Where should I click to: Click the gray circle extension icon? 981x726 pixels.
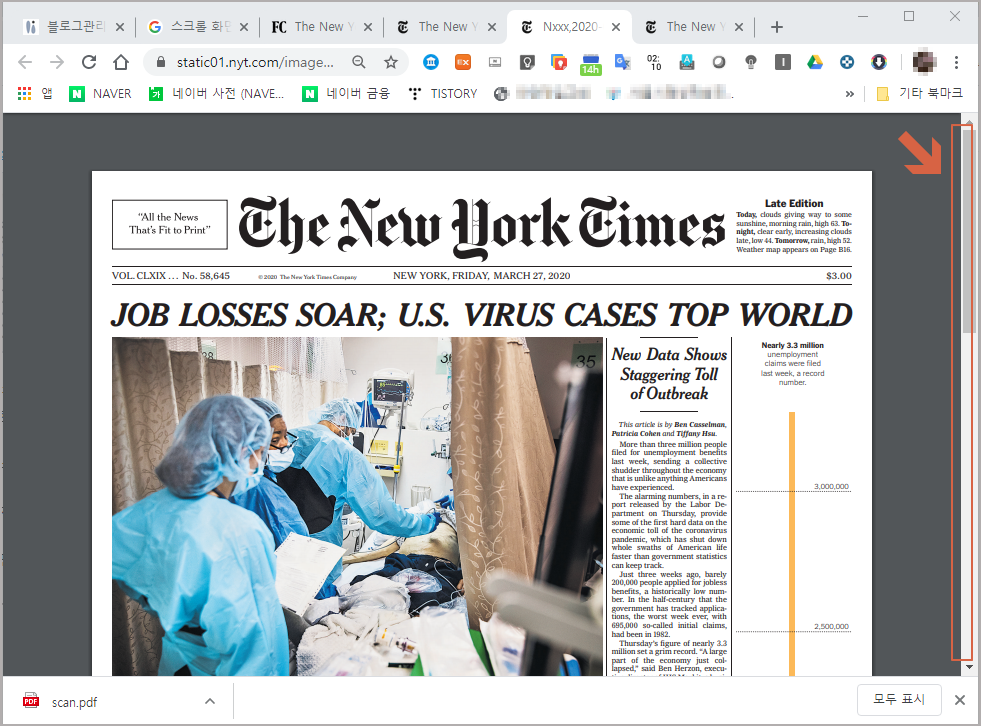tap(719, 62)
